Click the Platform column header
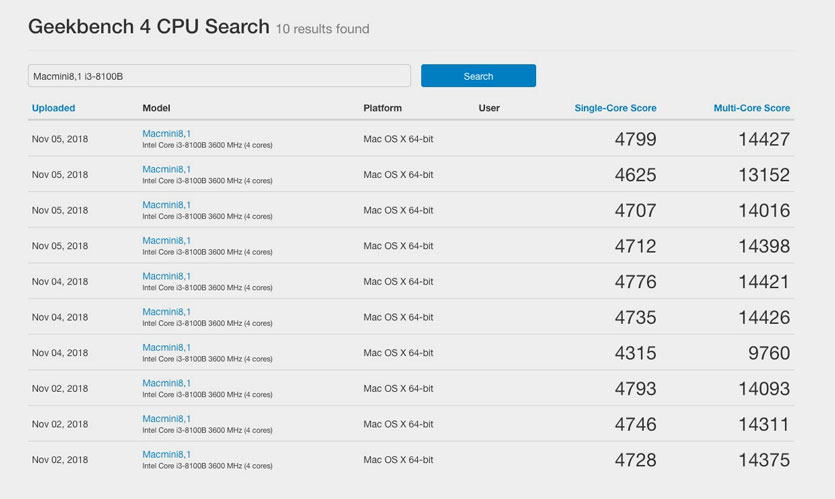This screenshot has height=499, width=835. click(x=382, y=108)
